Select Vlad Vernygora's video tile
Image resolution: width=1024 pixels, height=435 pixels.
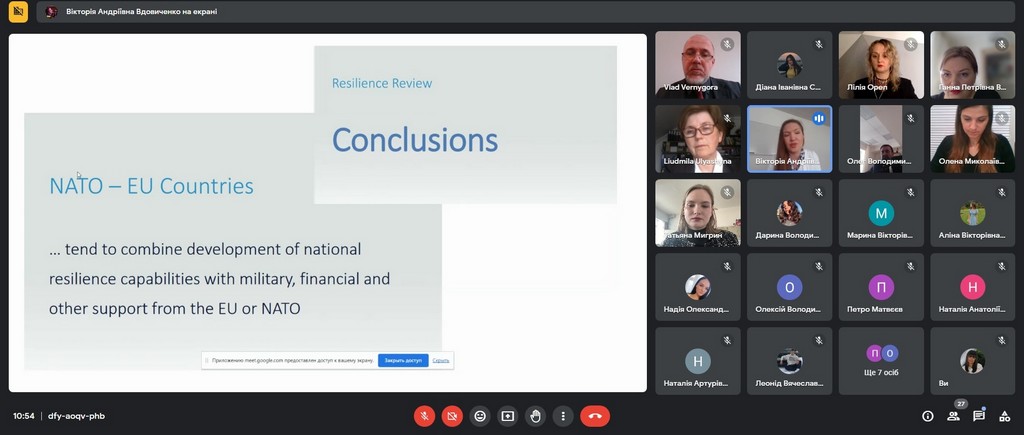[698, 65]
